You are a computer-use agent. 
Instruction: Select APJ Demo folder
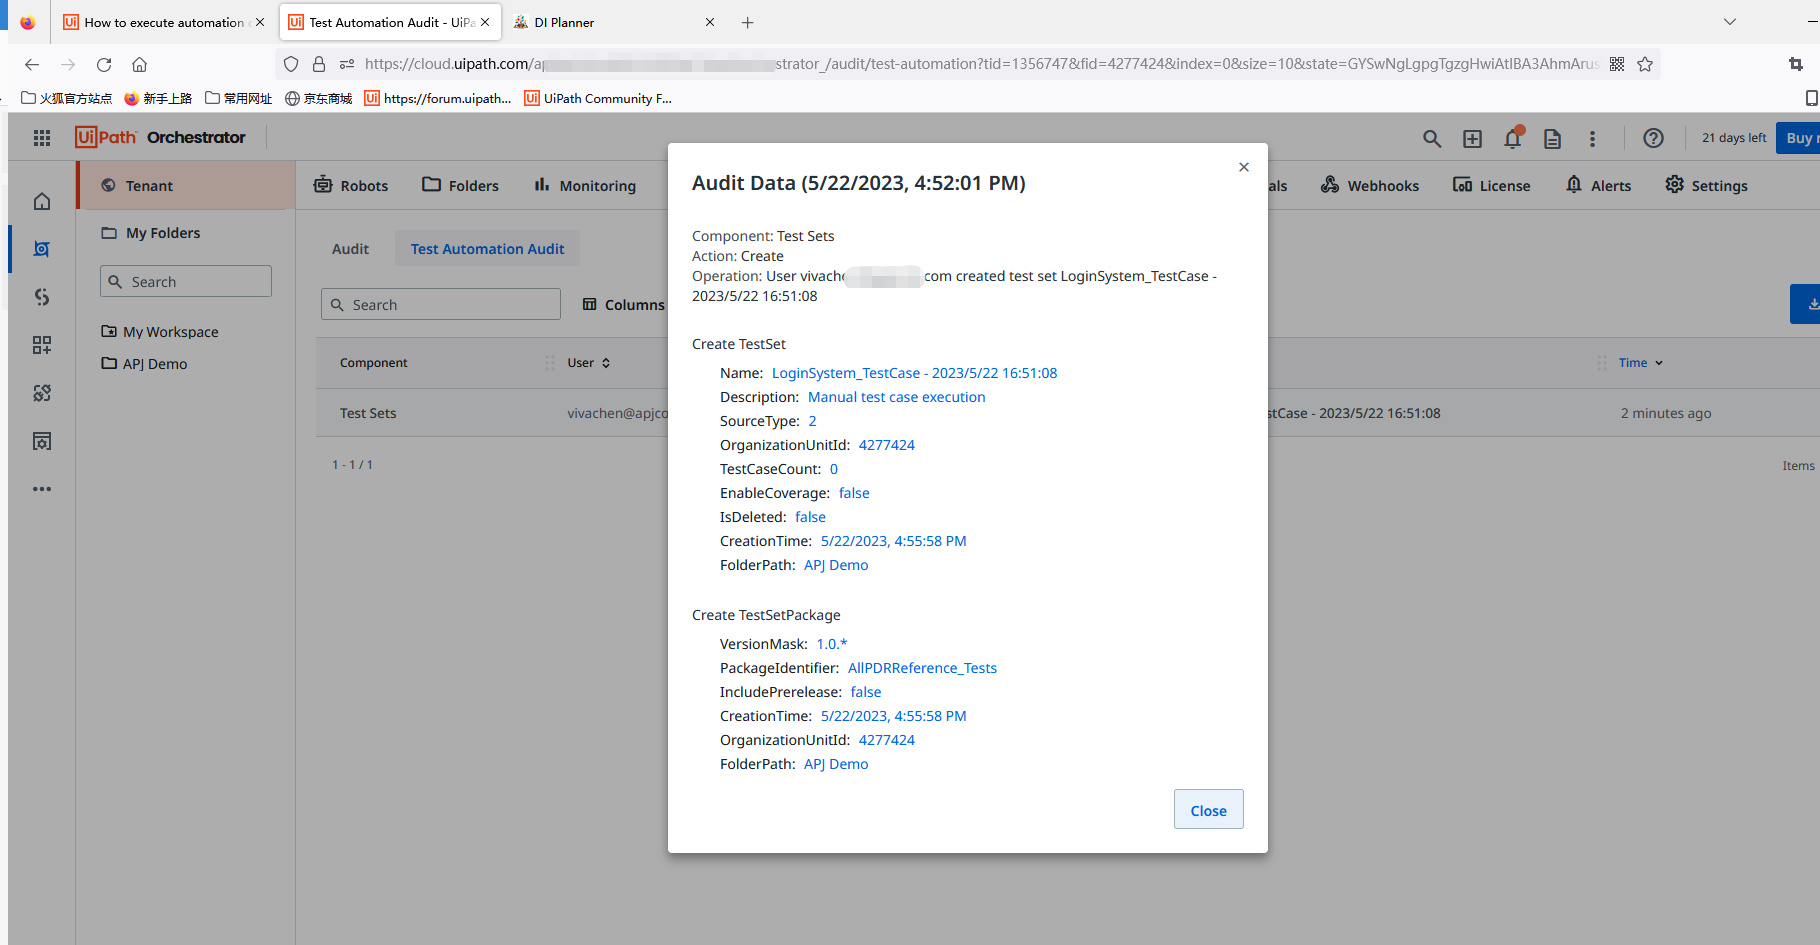tap(145, 364)
